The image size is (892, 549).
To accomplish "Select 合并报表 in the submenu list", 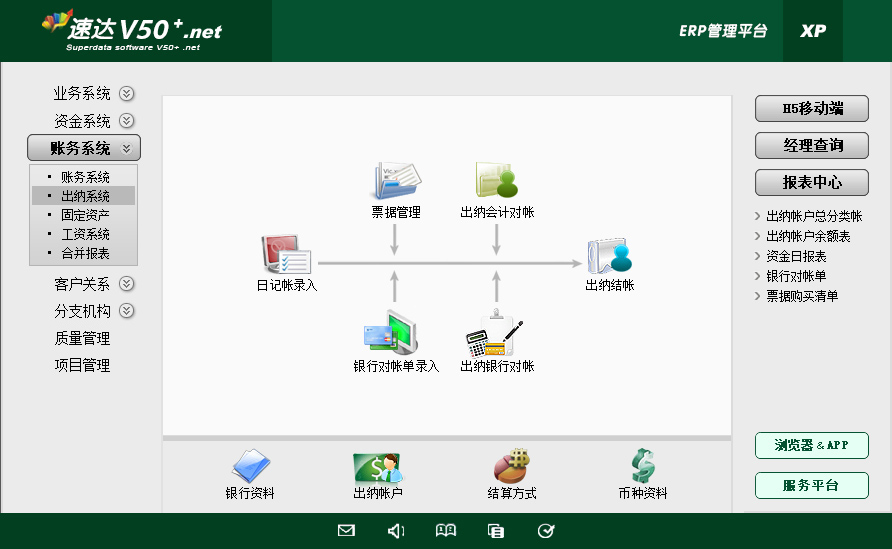I will click(x=84, y=253).
